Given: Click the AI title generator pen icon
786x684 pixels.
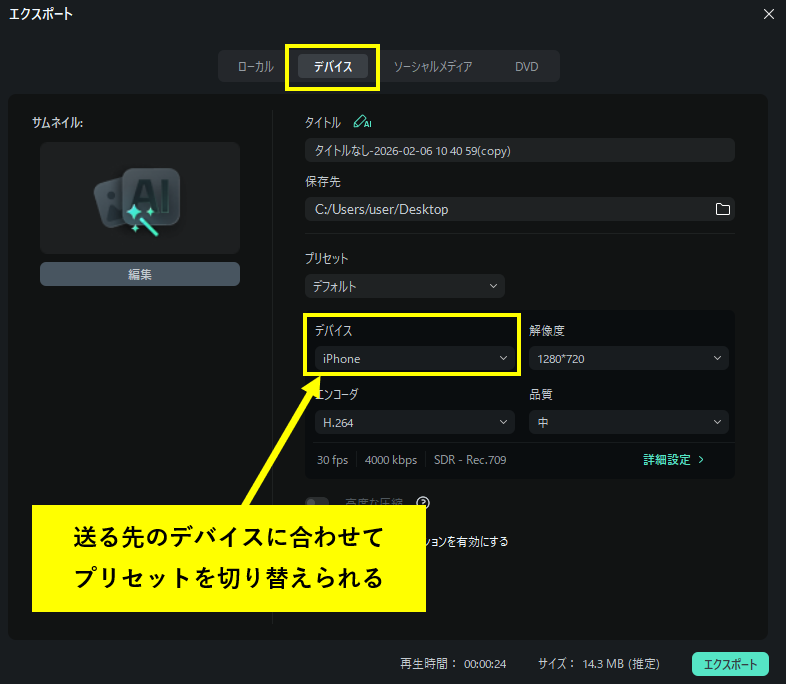Looking at the screenshot, I should 362,122.
